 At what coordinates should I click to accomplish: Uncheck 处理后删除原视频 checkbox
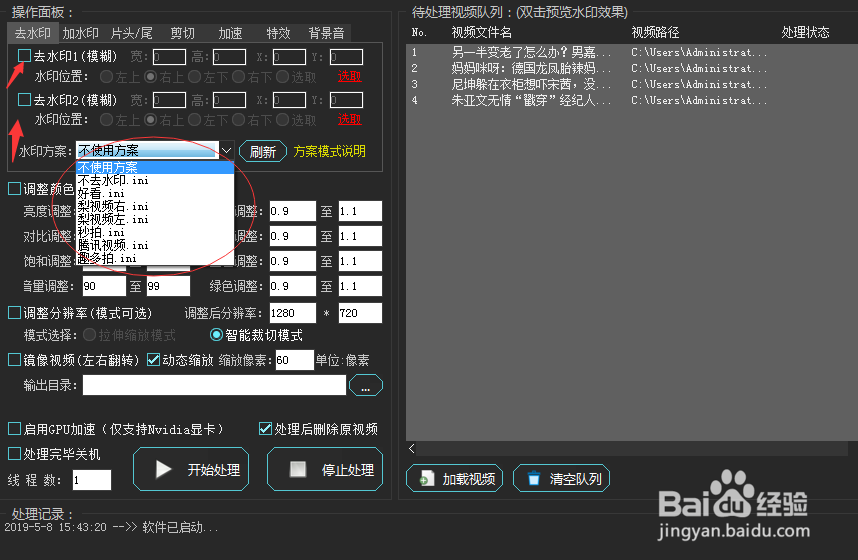[x=265, y=429]
